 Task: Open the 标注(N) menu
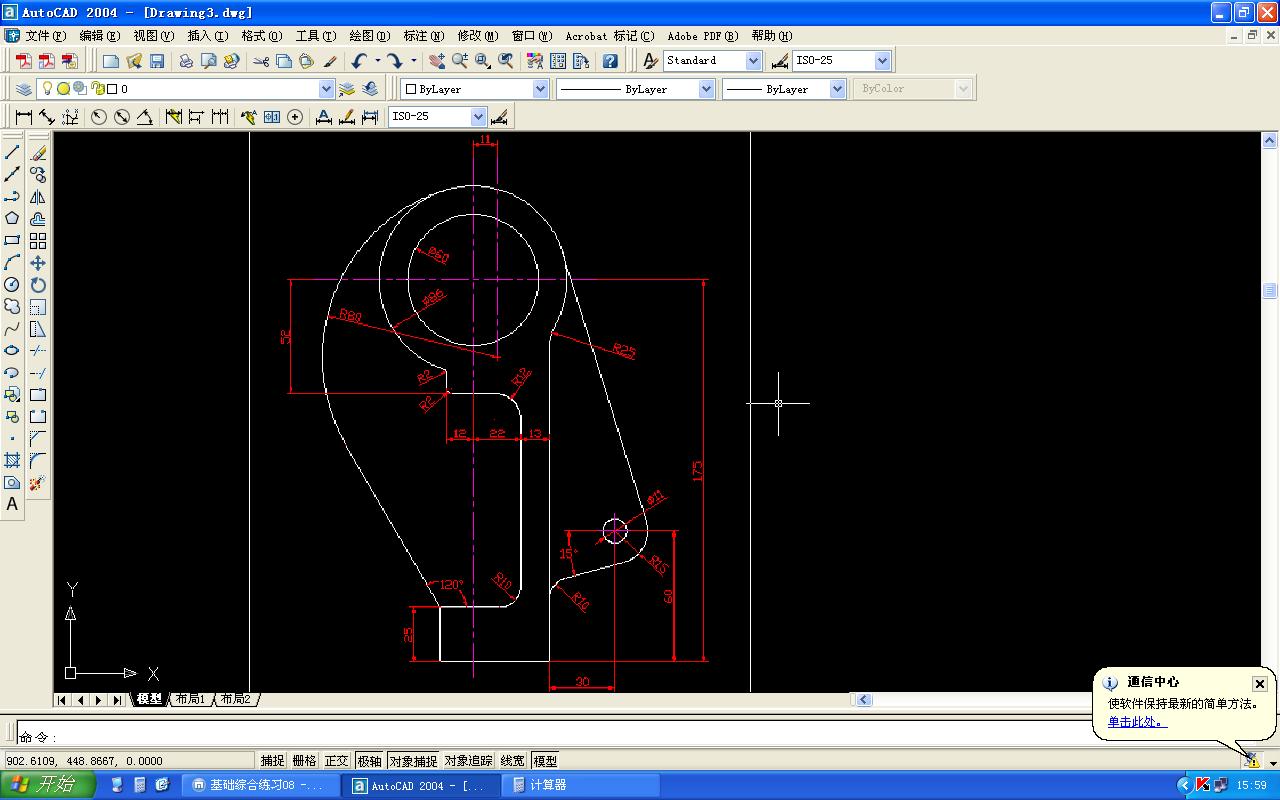(x=424, y=36)
